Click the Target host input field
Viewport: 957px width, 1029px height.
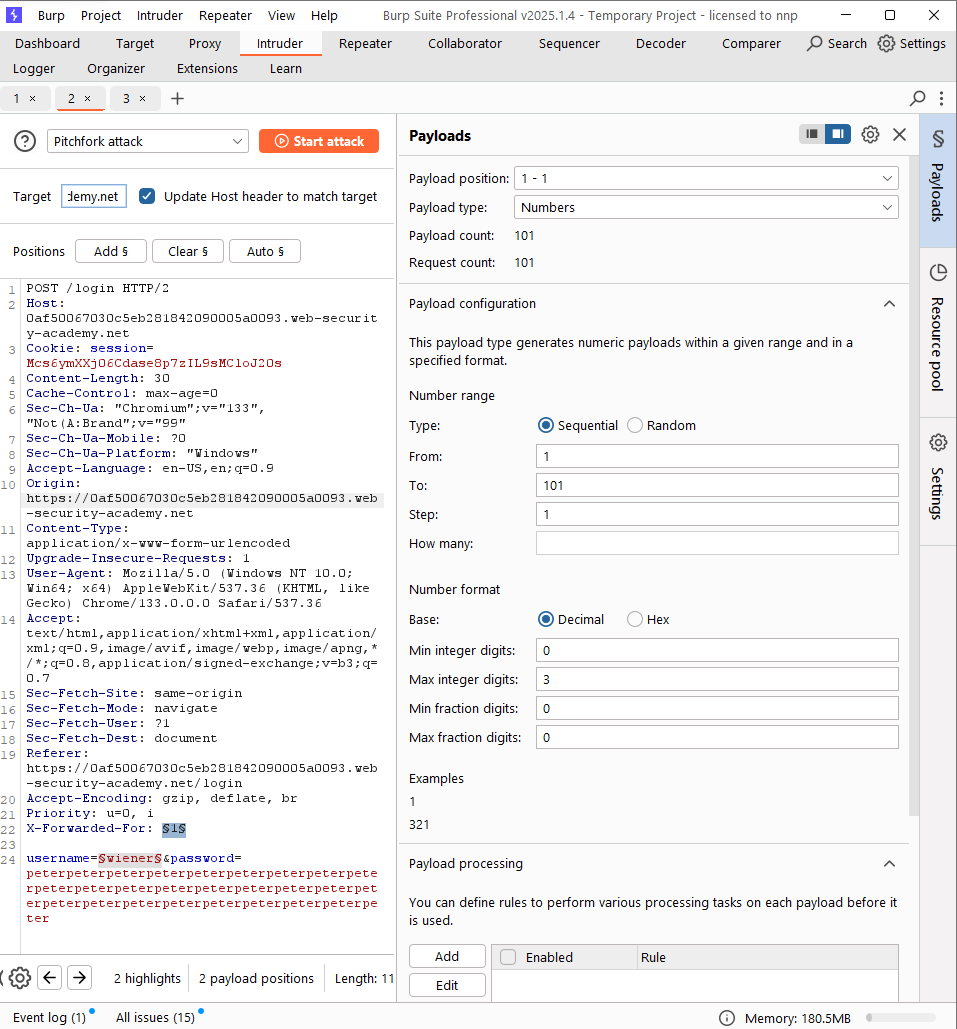tap(94, 196)
